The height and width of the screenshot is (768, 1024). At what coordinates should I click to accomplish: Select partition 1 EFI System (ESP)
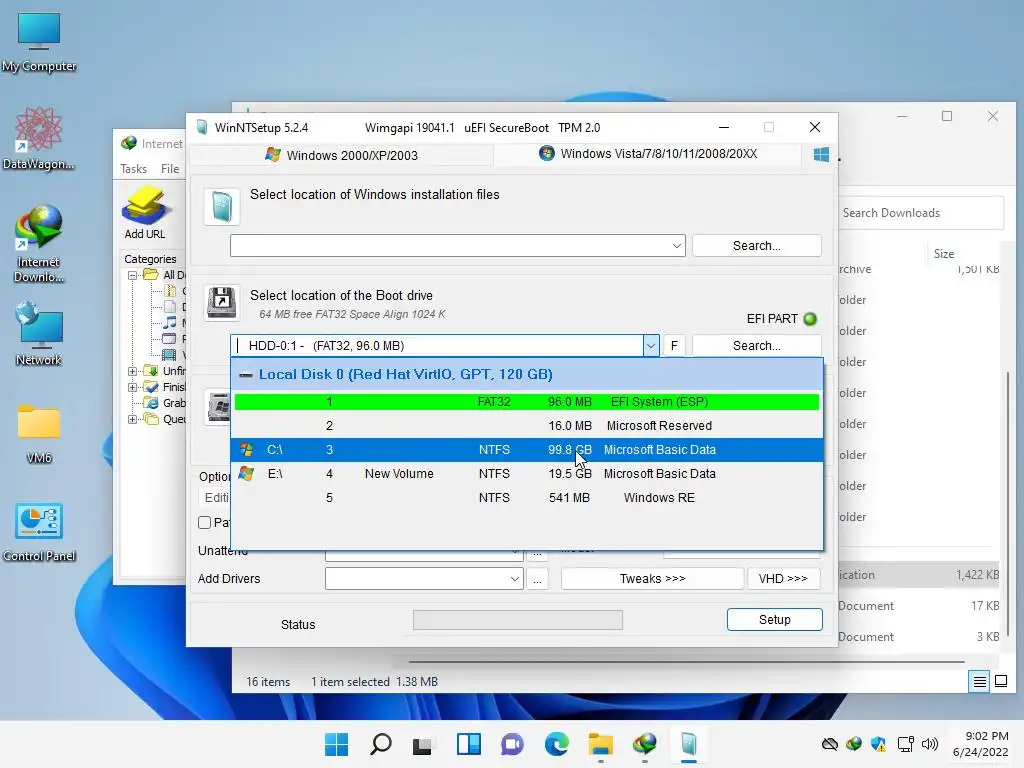(526, 402)
